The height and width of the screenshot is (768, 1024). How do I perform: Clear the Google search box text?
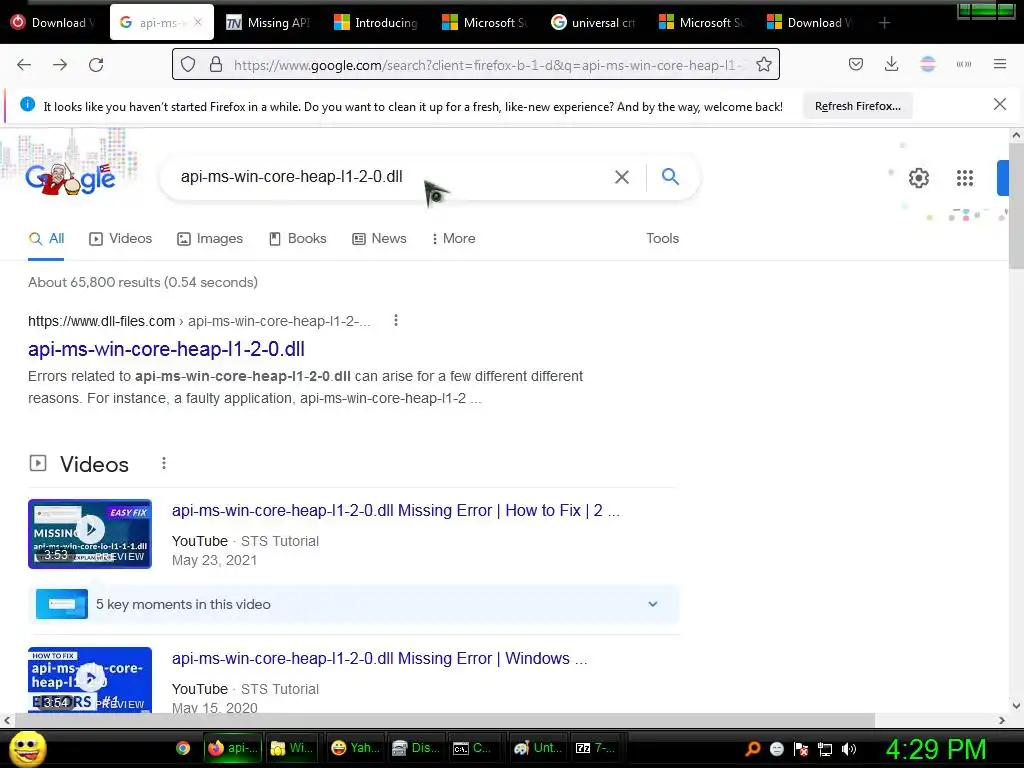622,176
